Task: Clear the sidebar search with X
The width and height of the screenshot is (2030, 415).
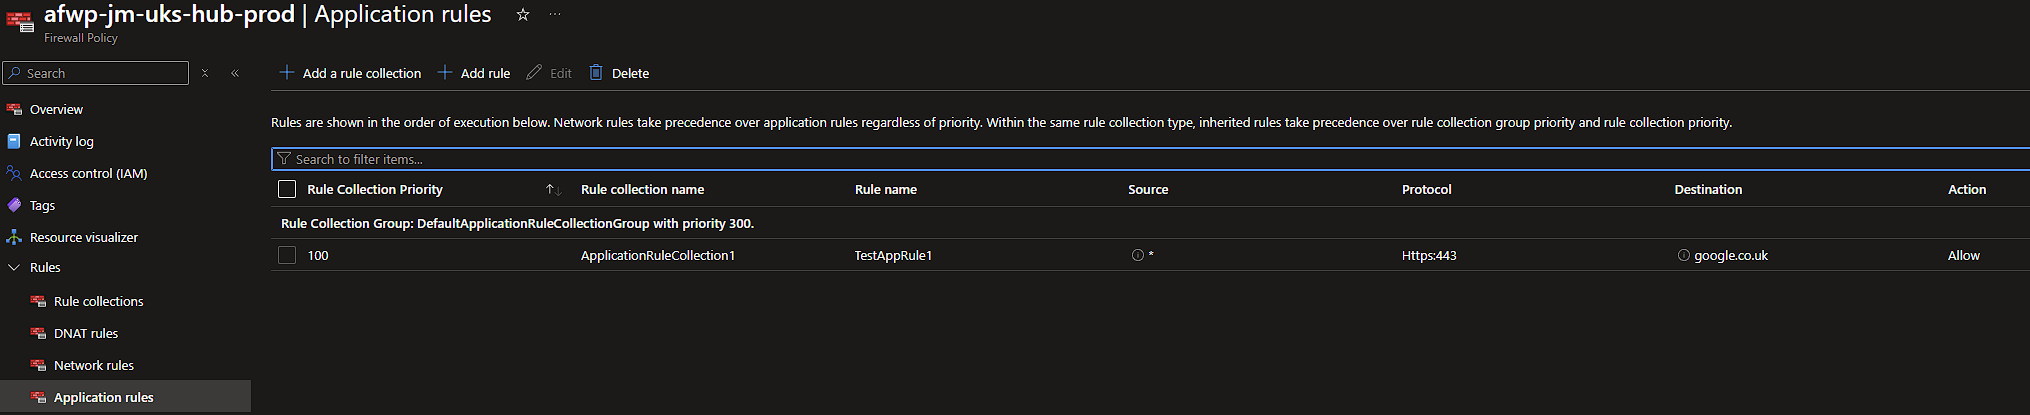Action: tap(205, 73)
